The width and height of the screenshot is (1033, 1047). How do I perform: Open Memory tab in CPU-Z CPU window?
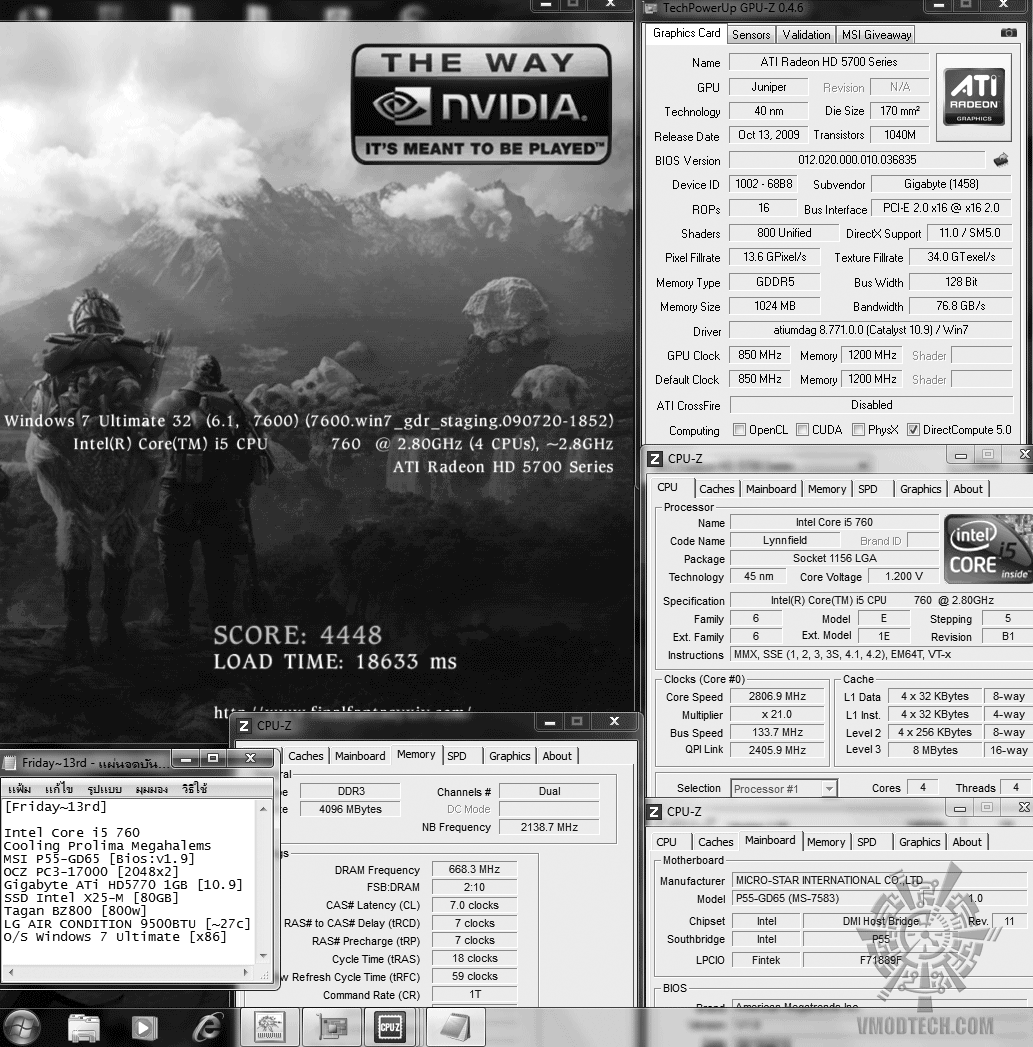point(827,489)
